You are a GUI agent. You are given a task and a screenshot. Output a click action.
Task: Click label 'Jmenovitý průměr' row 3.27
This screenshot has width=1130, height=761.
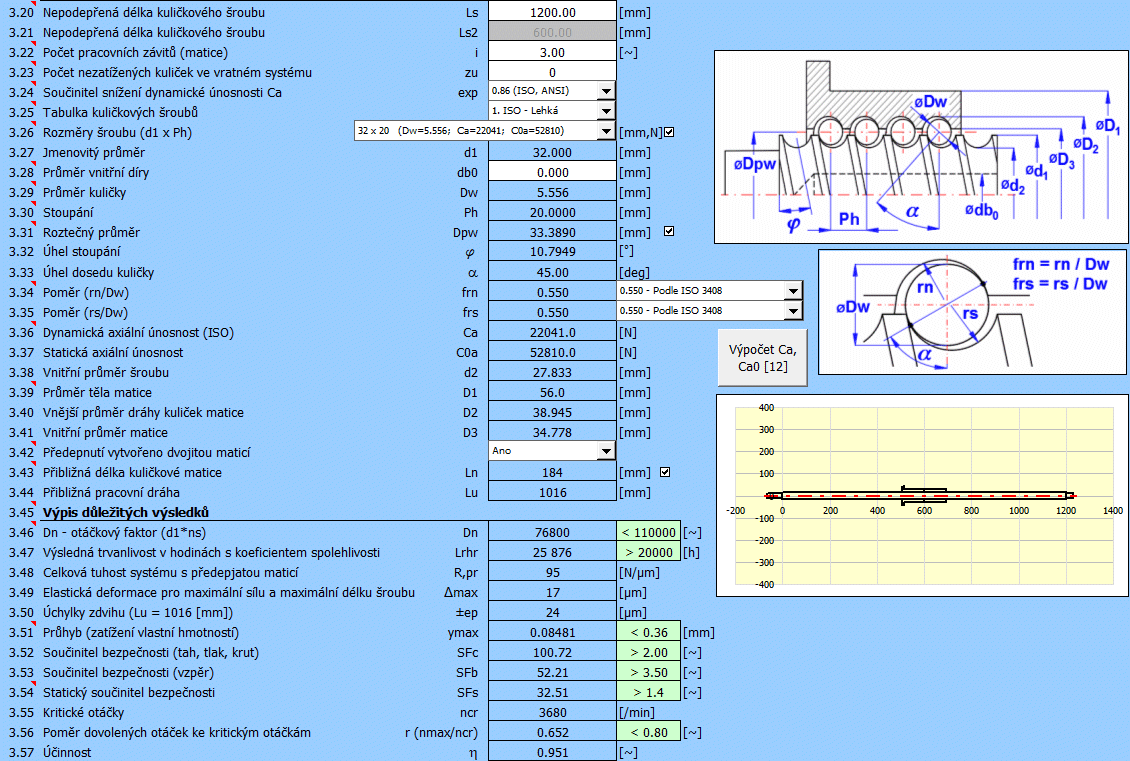tap(94, 152)
